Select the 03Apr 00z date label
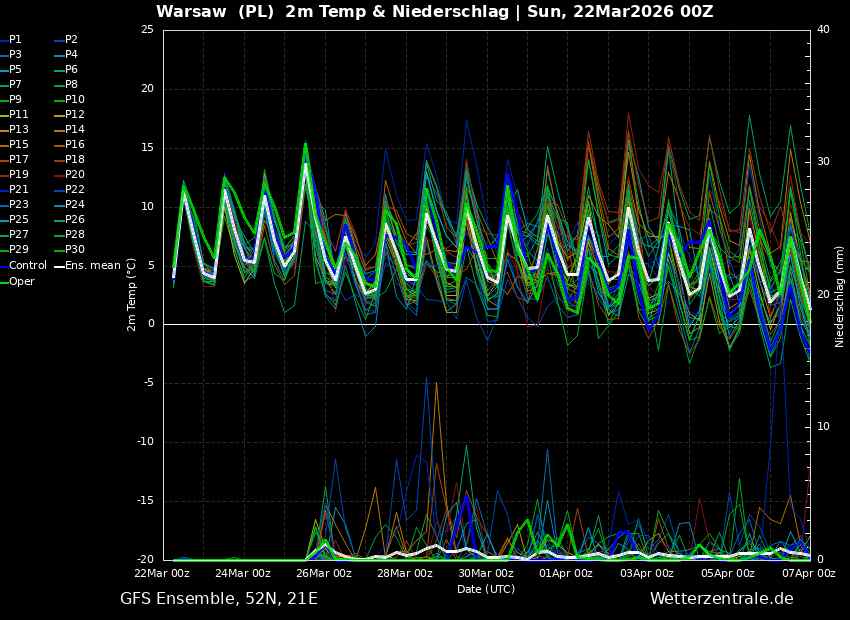 click(648, 573)
